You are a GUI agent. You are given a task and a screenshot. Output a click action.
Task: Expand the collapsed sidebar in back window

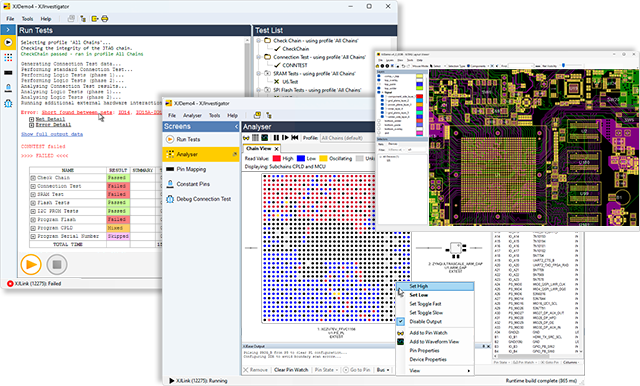tap(8, 30)
